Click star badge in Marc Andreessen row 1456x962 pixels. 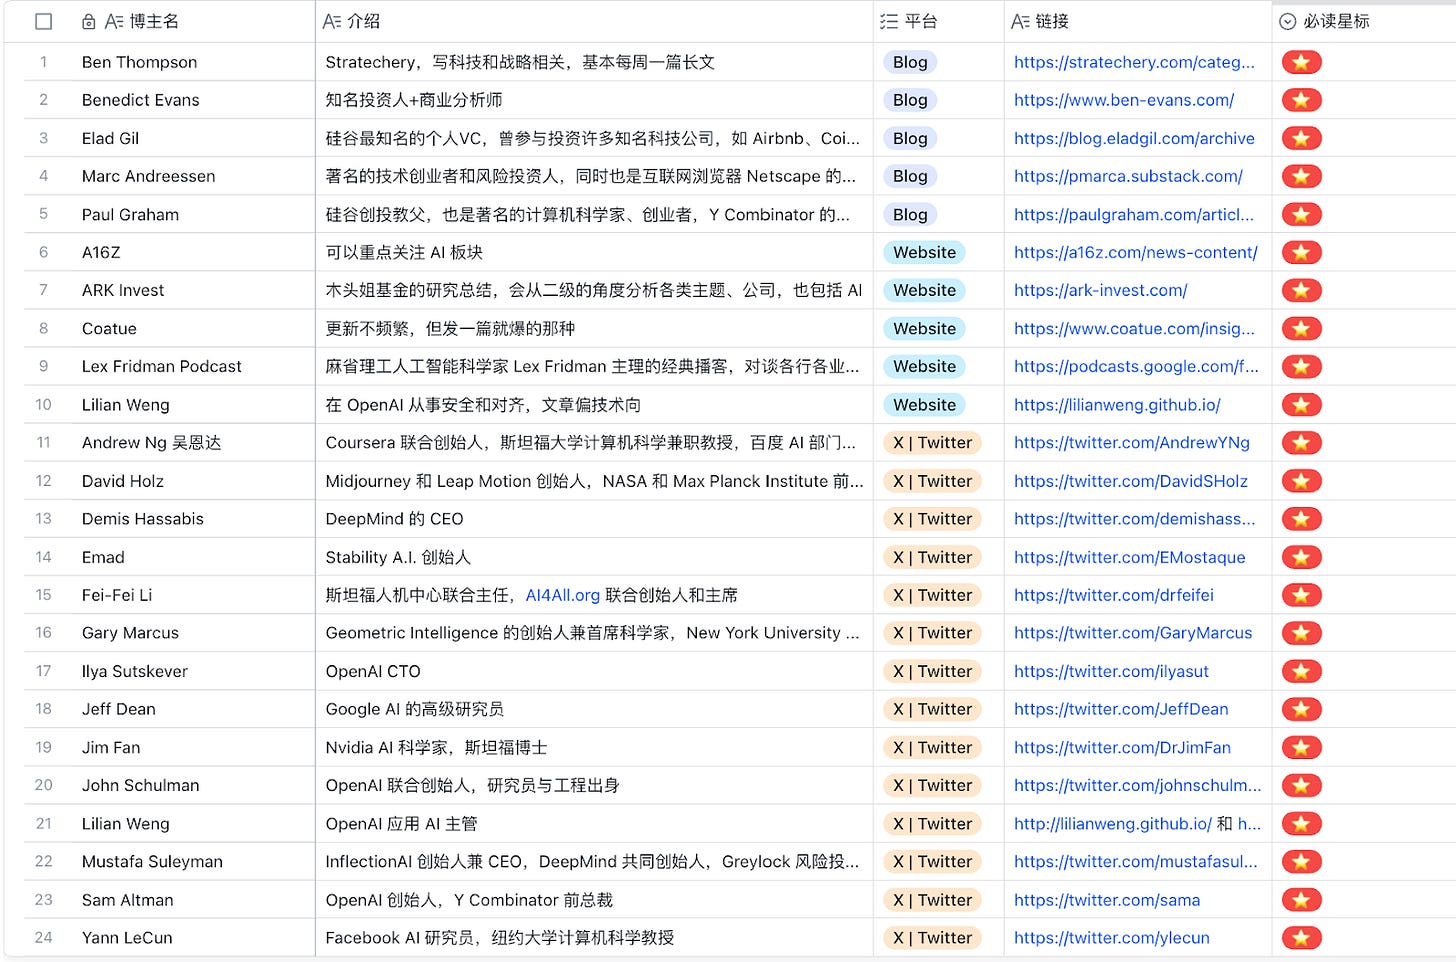tap(1301, 176)
